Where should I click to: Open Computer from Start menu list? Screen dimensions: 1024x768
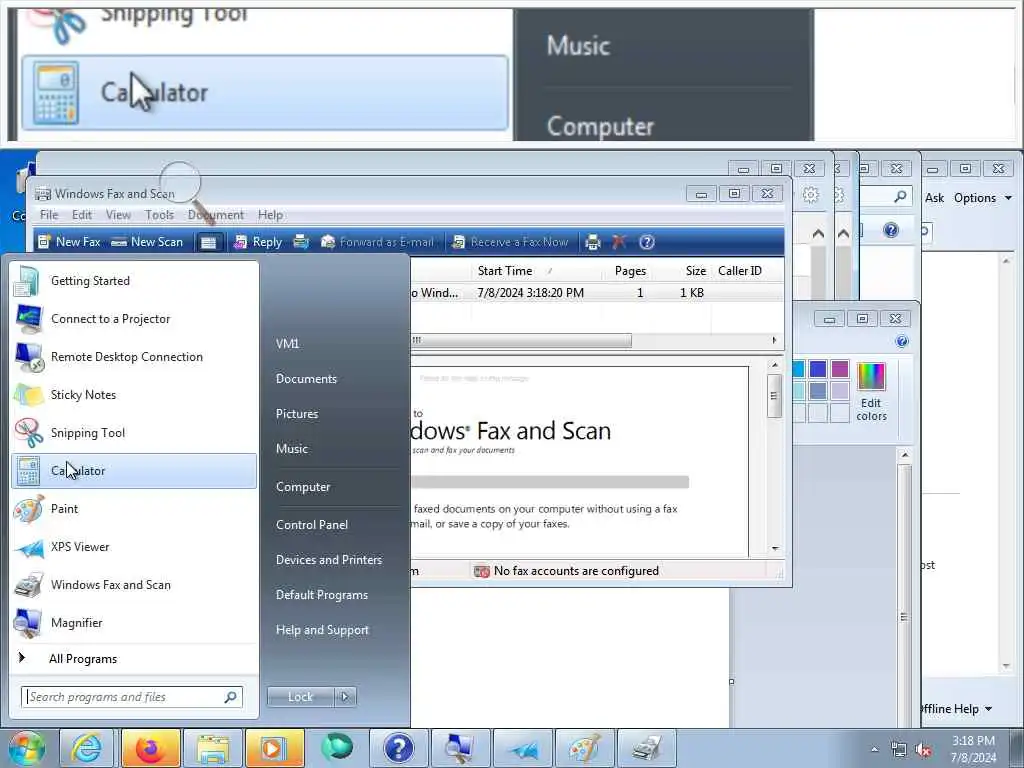click(303, 487)
